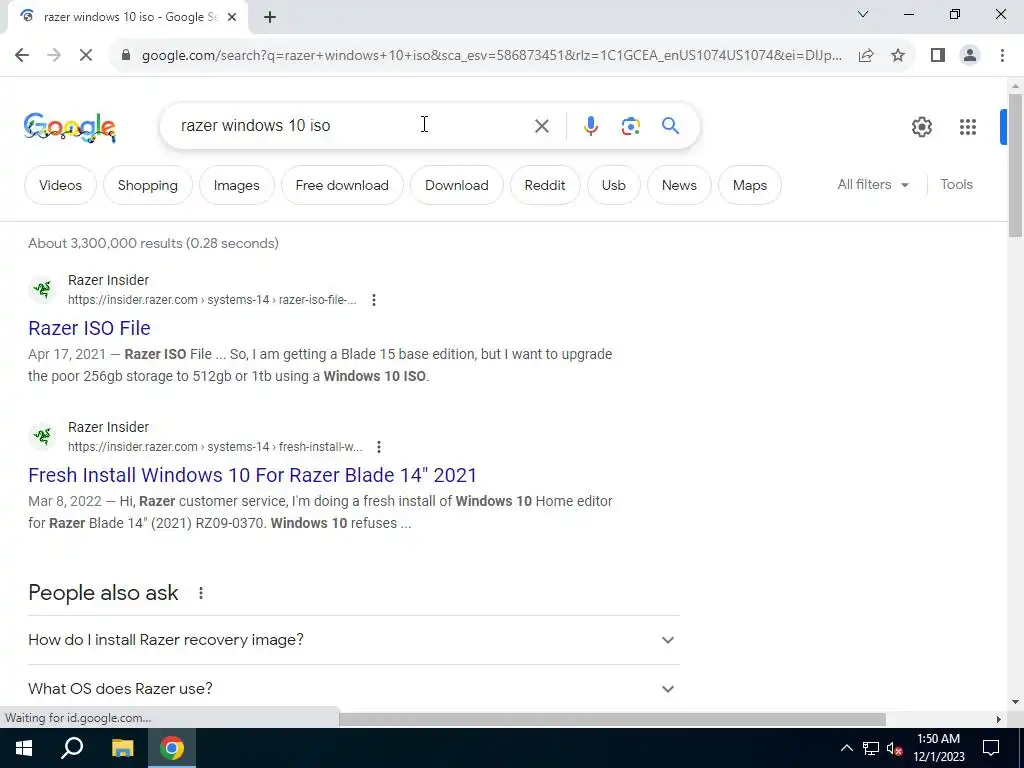
Task: Select the Videos filter chip
Action: pos(60,185)
